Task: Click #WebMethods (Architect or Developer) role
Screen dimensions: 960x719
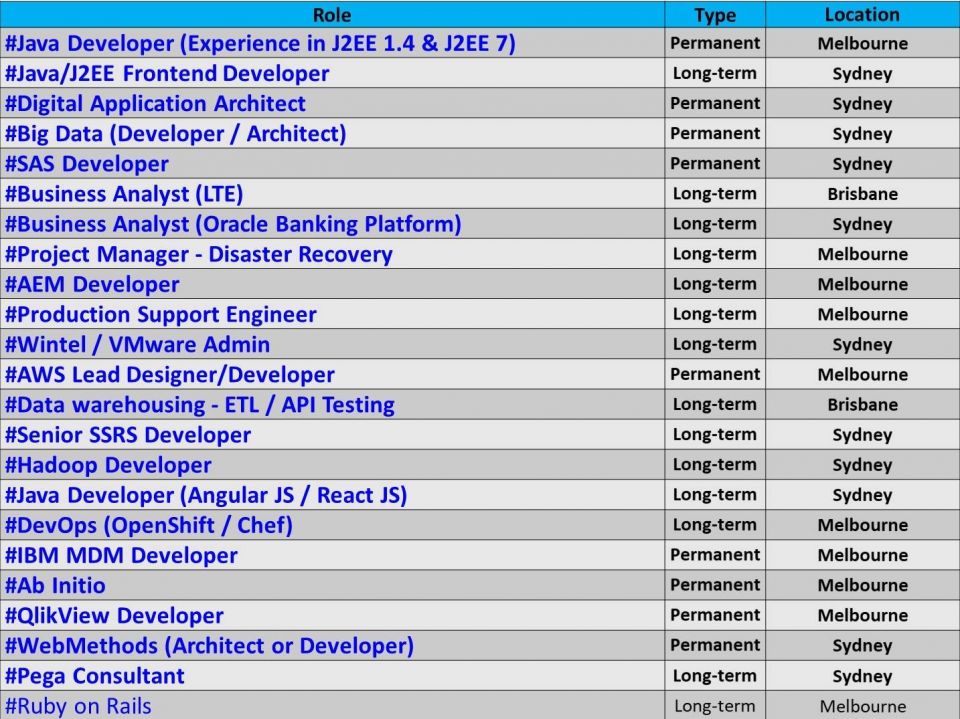Action: [209, 646]
